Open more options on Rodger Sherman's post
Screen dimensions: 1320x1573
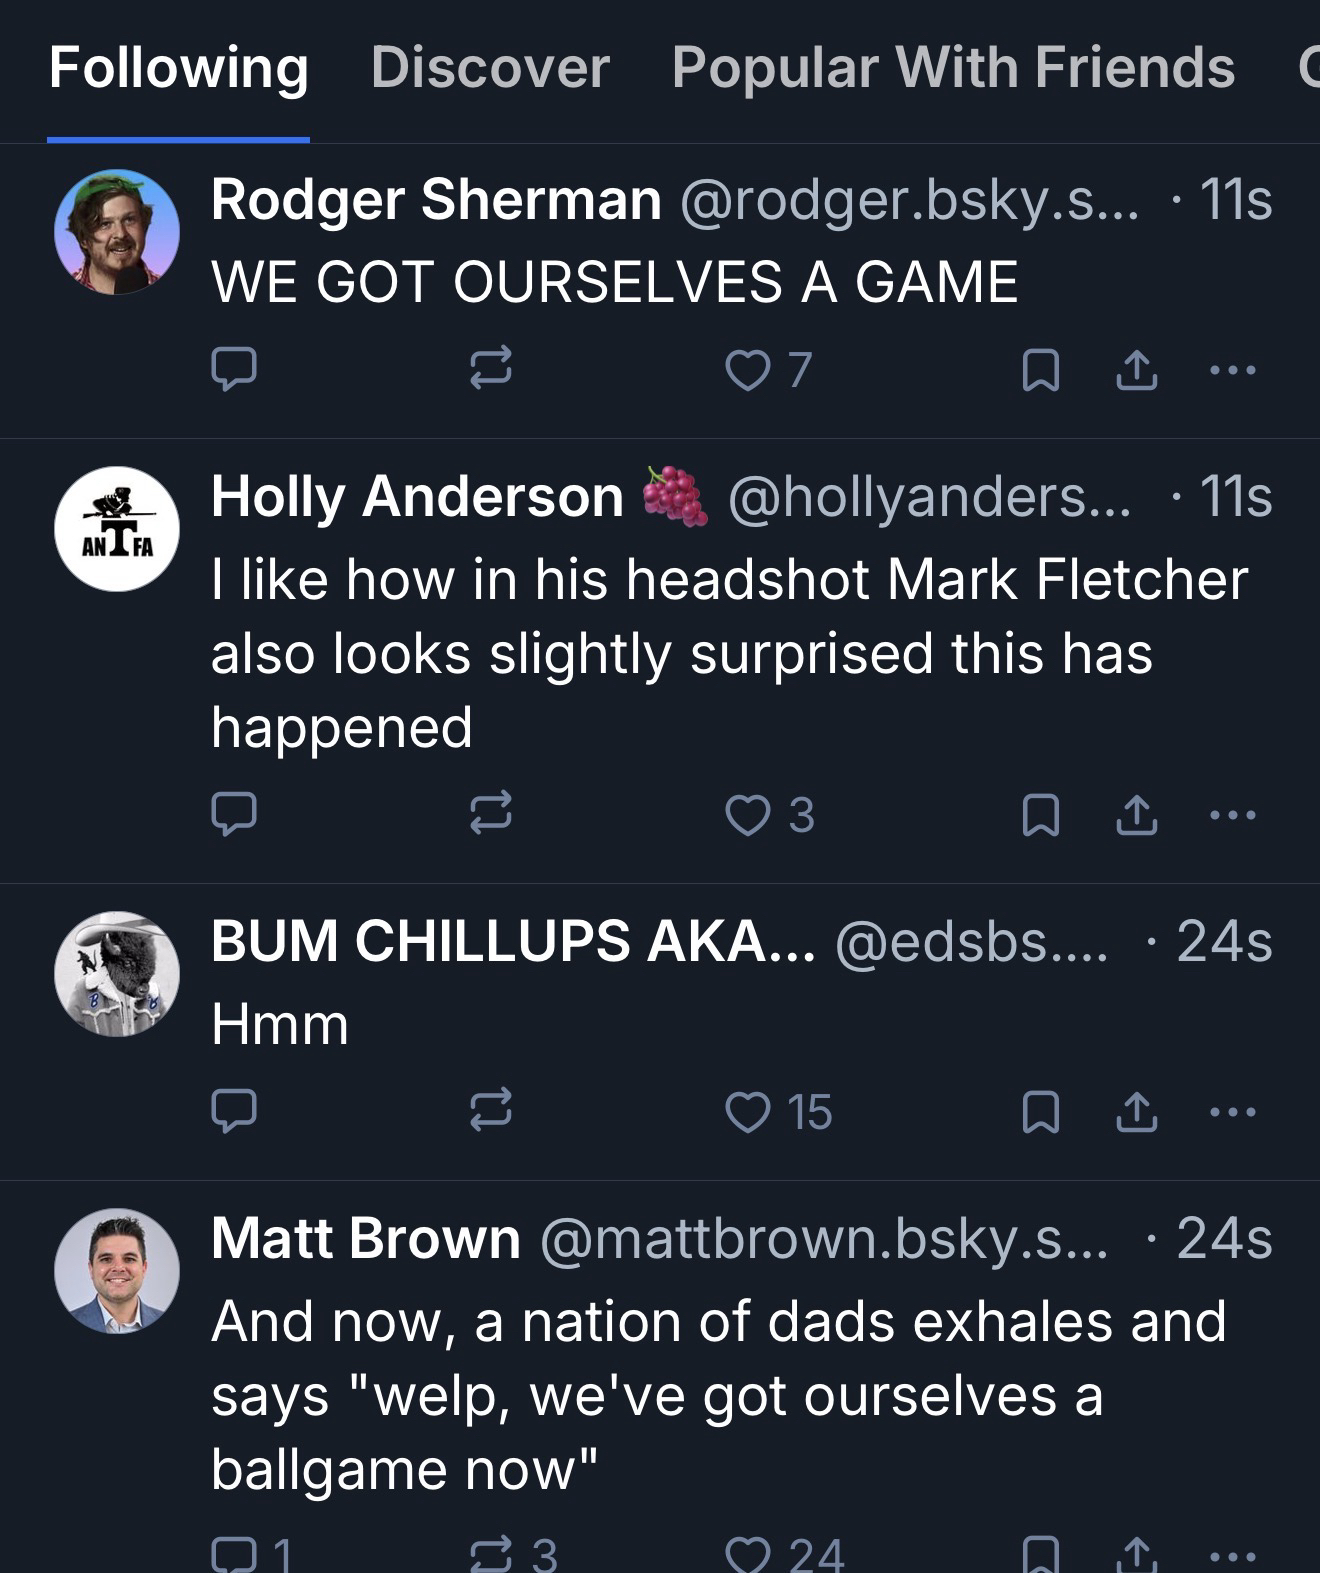point(1232,370)
